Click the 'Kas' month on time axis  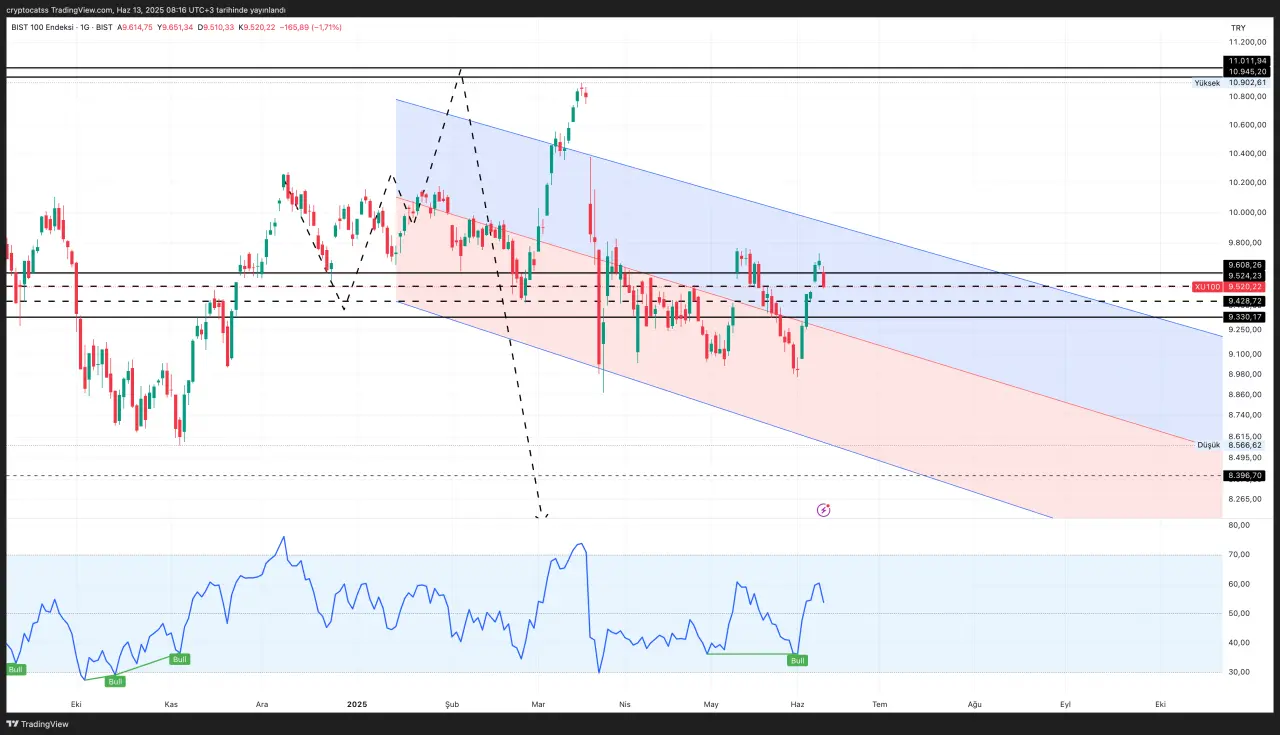click(171, 704)
